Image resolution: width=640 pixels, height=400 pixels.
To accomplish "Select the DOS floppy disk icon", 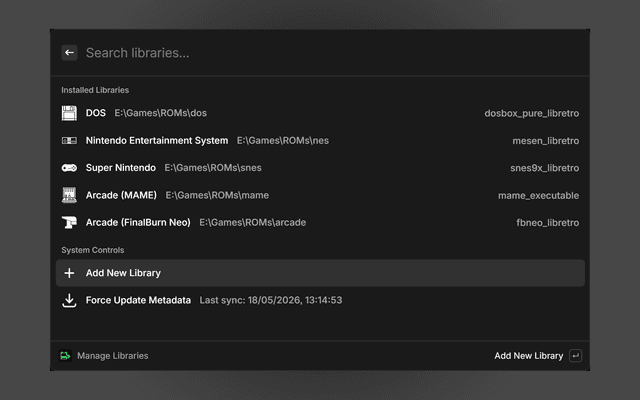I will click(x=69, y=113).
